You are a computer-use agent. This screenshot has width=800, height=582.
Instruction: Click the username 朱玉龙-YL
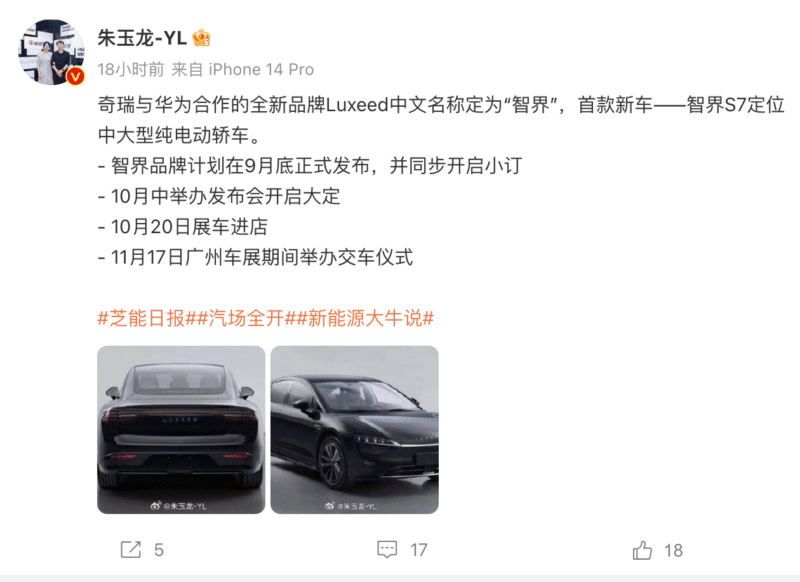(142, 38)
